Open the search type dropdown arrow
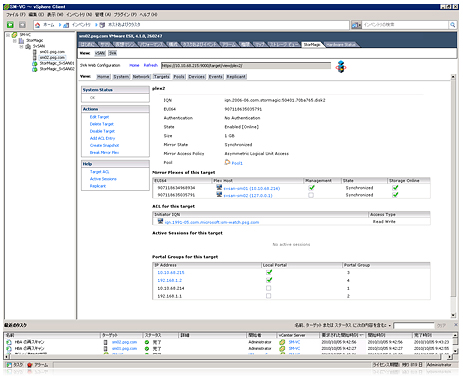Viewport: 463px width, 392px height. click(360, 25)
